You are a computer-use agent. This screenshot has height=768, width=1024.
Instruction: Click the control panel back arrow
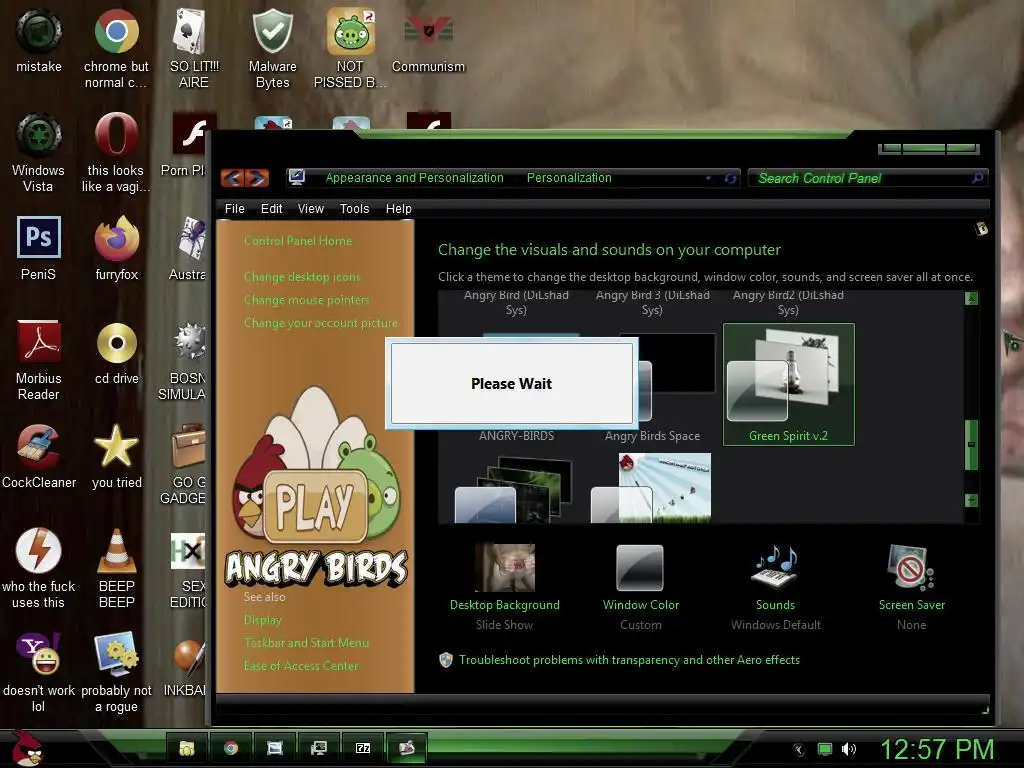[x=232, y=178]
